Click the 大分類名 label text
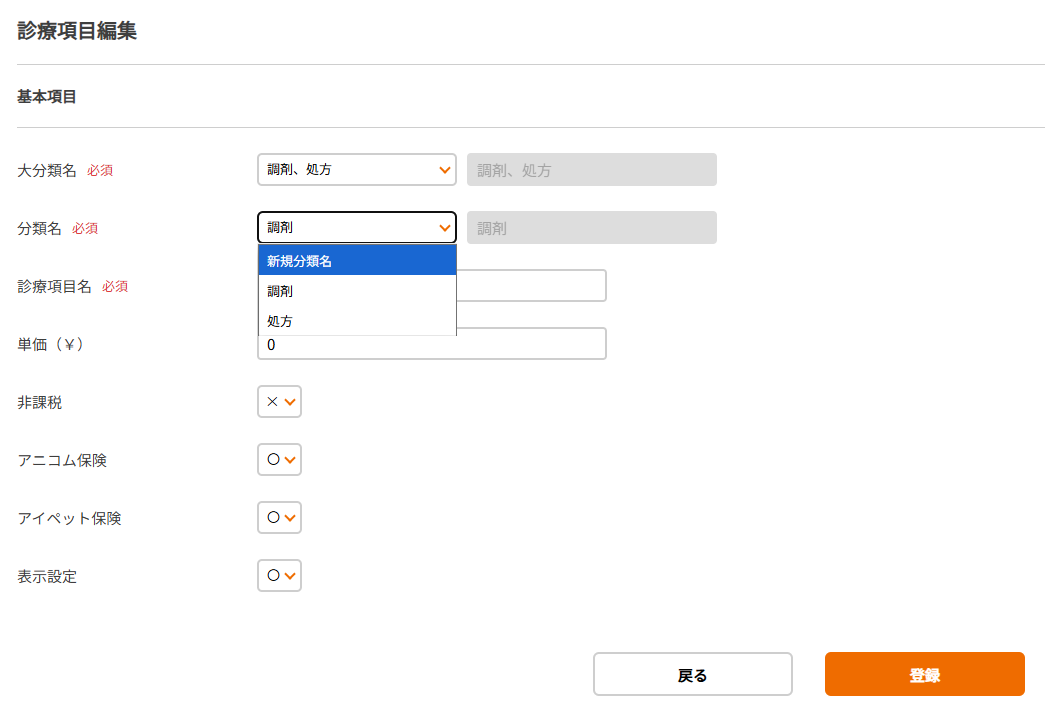Image resolution: width=1045 pixels, height=724 pixels. click(47, 170)
